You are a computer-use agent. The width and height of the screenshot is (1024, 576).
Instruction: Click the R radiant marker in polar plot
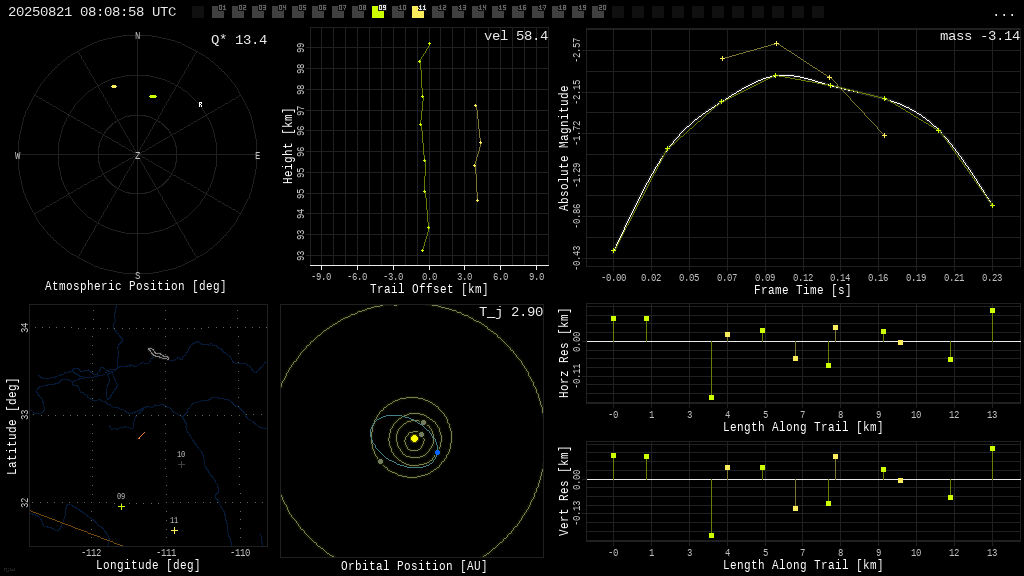200,104
